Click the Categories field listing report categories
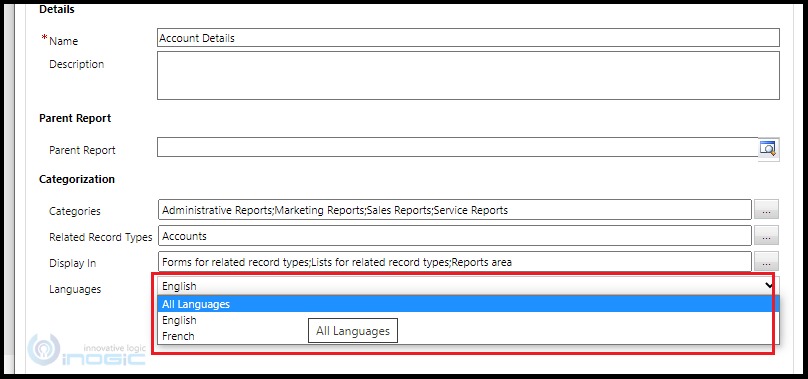Viewport: 808px width, 379px height. (x=455, y=209)
